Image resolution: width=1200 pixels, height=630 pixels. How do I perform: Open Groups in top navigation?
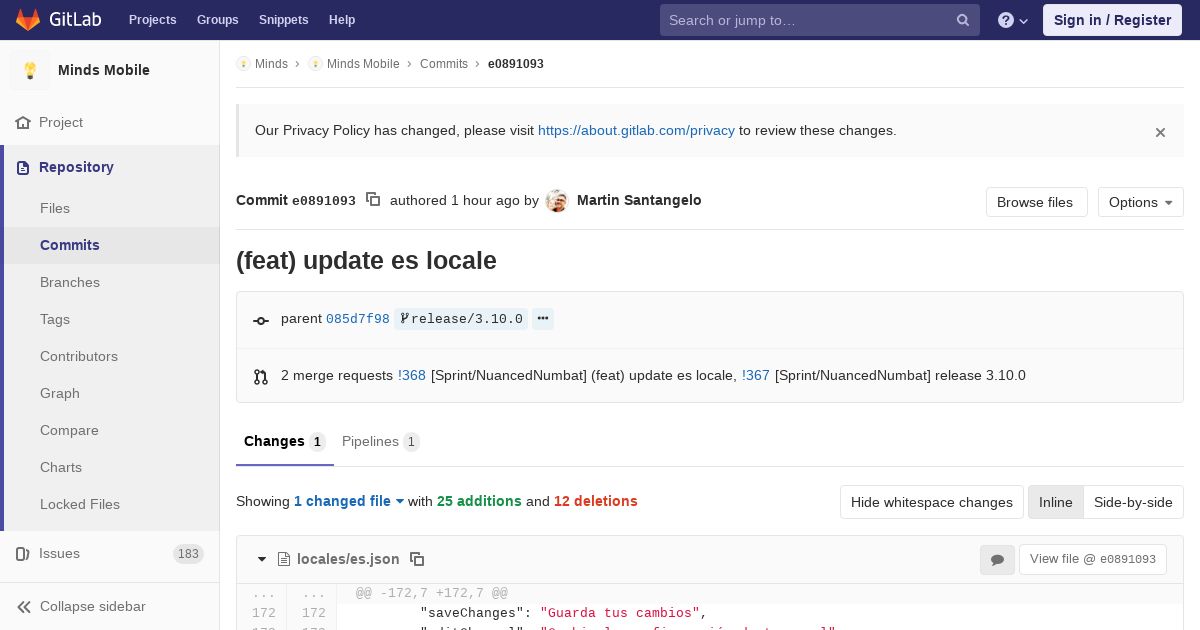click(217, 20)
